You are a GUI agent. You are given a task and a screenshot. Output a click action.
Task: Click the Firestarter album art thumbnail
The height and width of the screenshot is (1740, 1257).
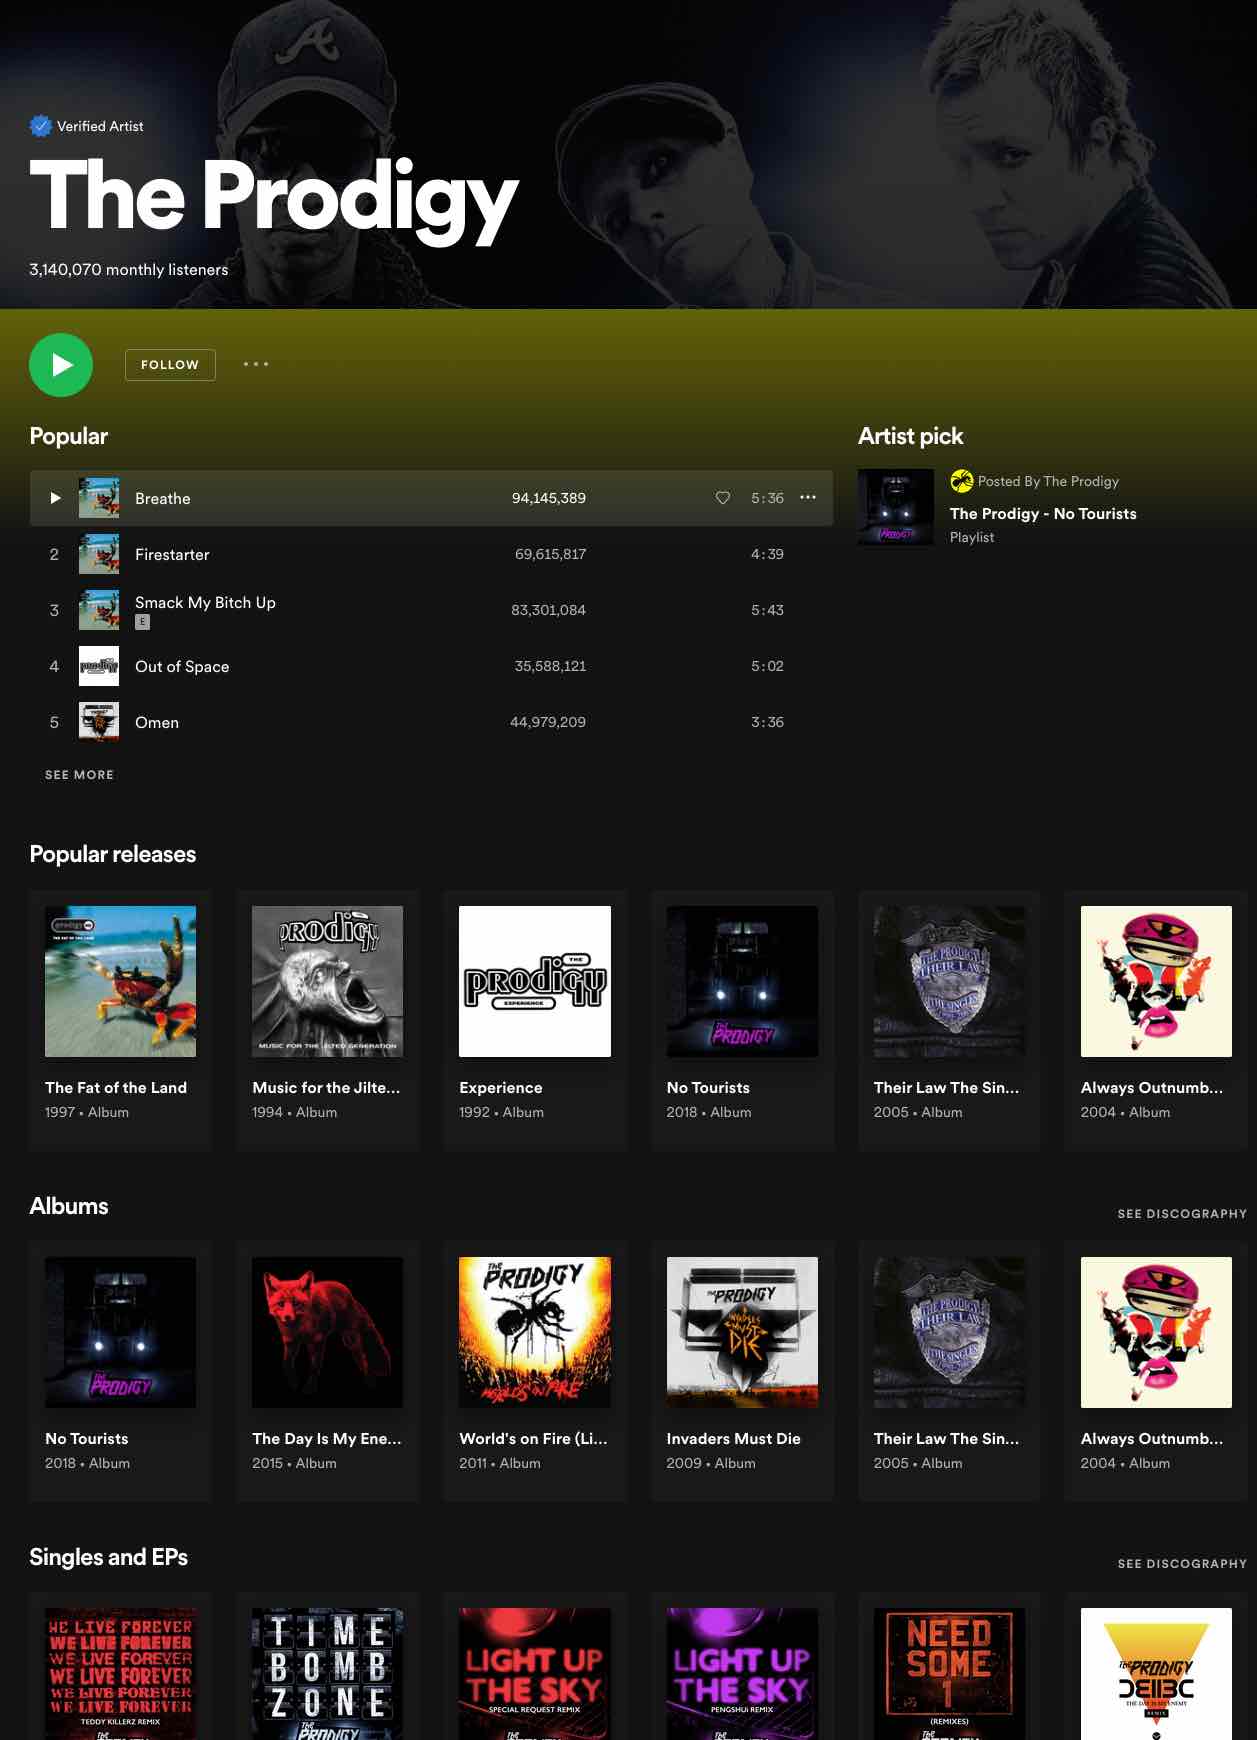pos(99,554)
